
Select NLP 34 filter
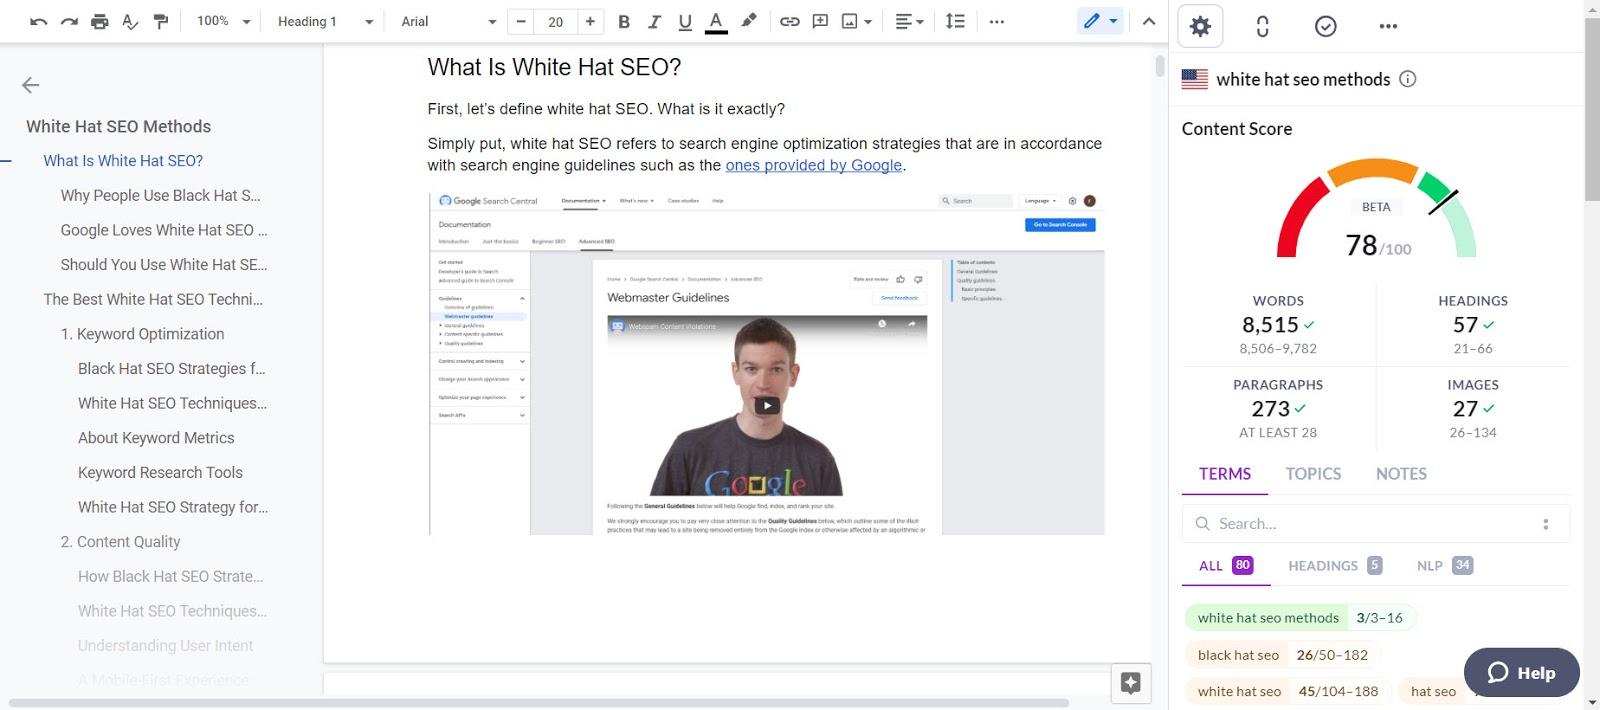pos(1444,566)
